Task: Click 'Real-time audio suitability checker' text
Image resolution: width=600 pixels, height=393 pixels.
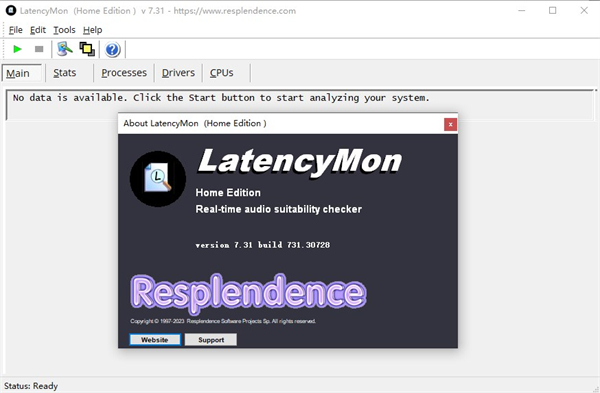Action: [x=279, y=209]
